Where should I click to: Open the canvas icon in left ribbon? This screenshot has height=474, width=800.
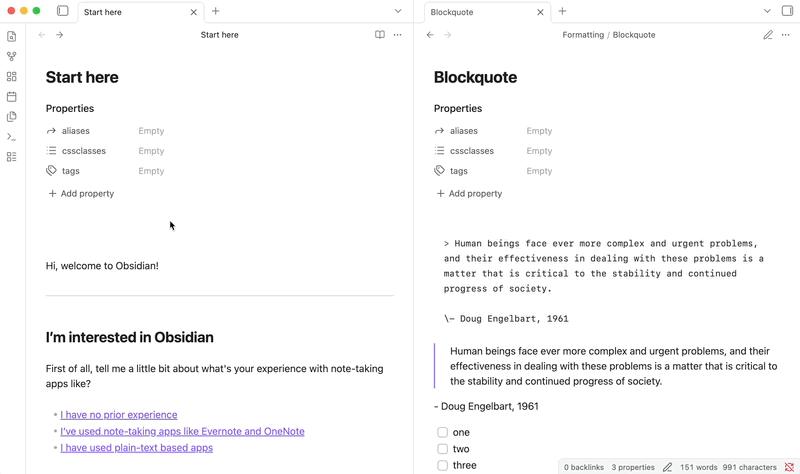[11, 77]
